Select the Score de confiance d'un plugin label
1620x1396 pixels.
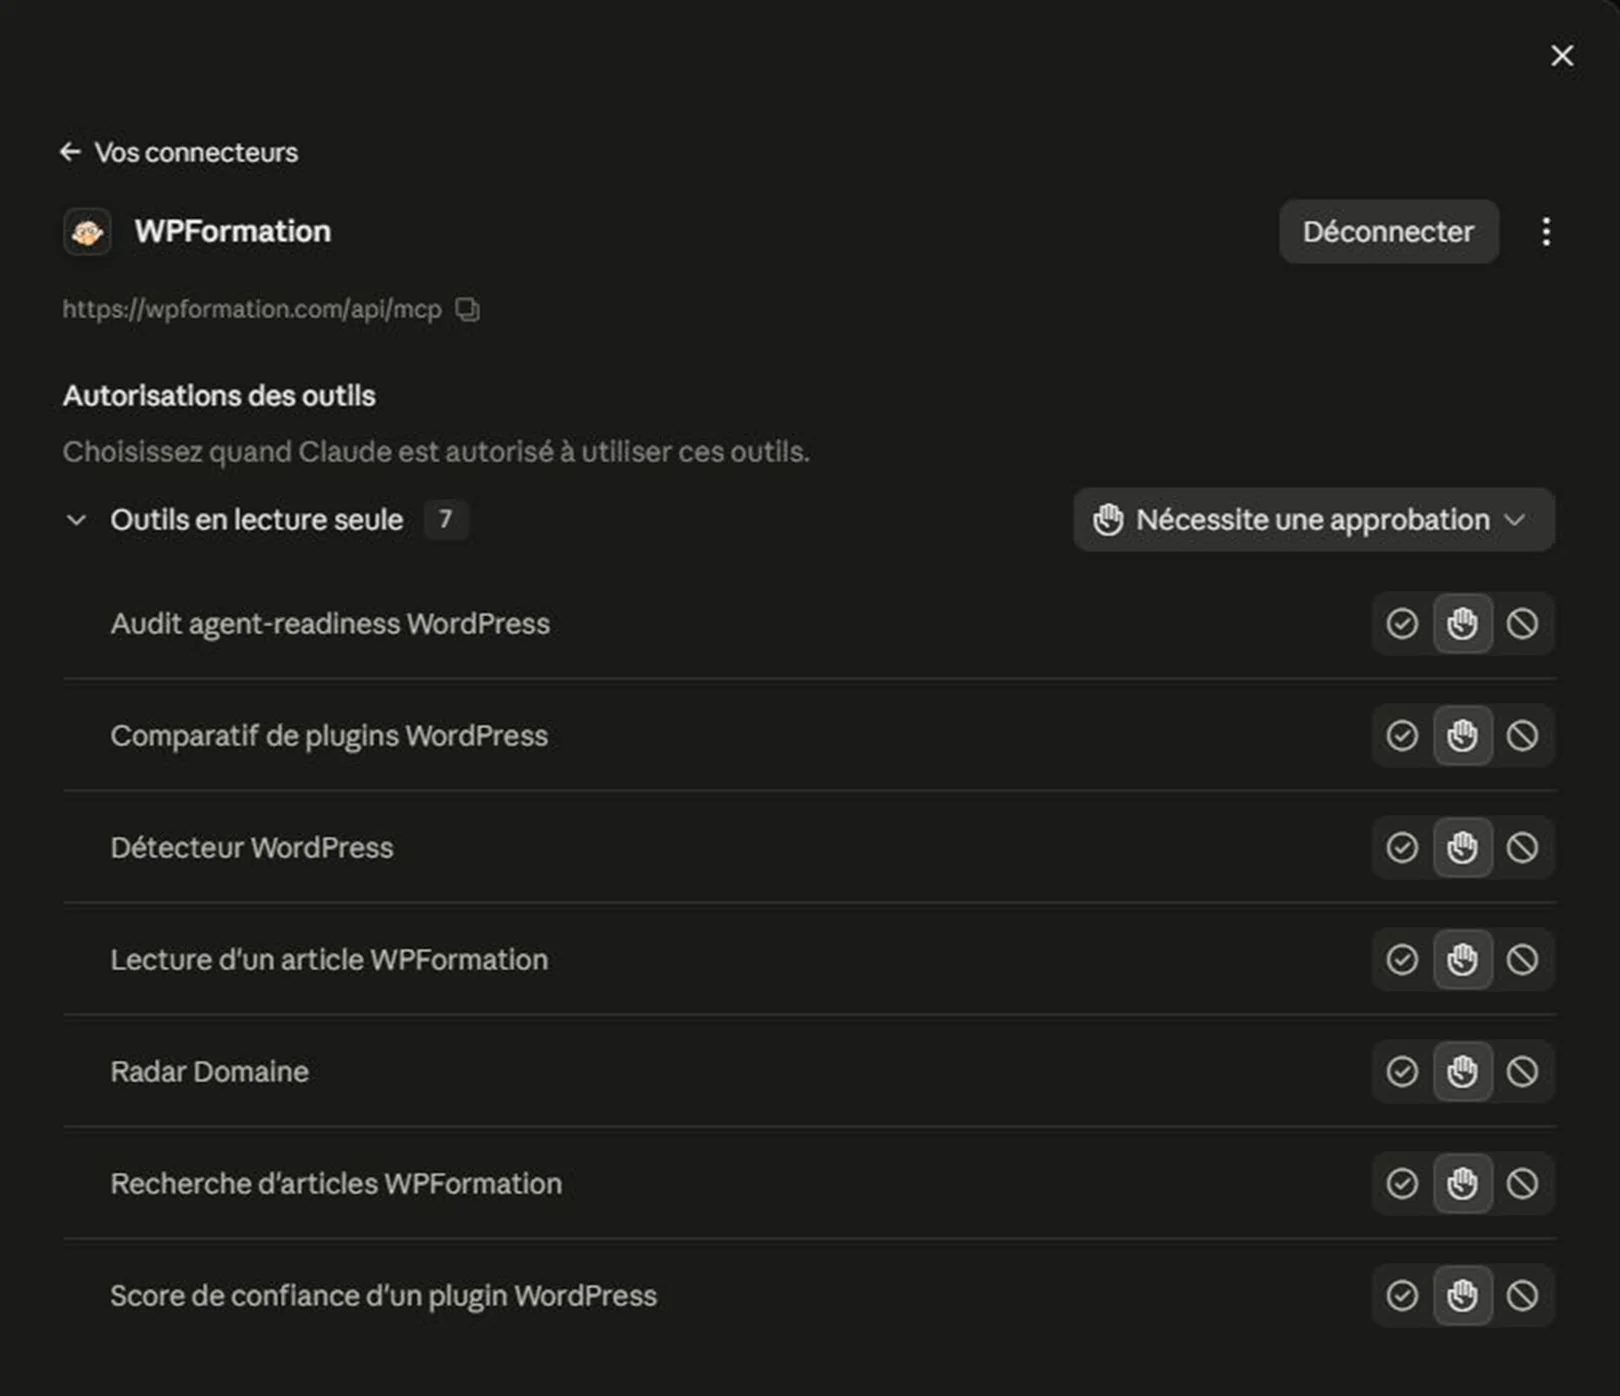click(x=384, y=1296)
